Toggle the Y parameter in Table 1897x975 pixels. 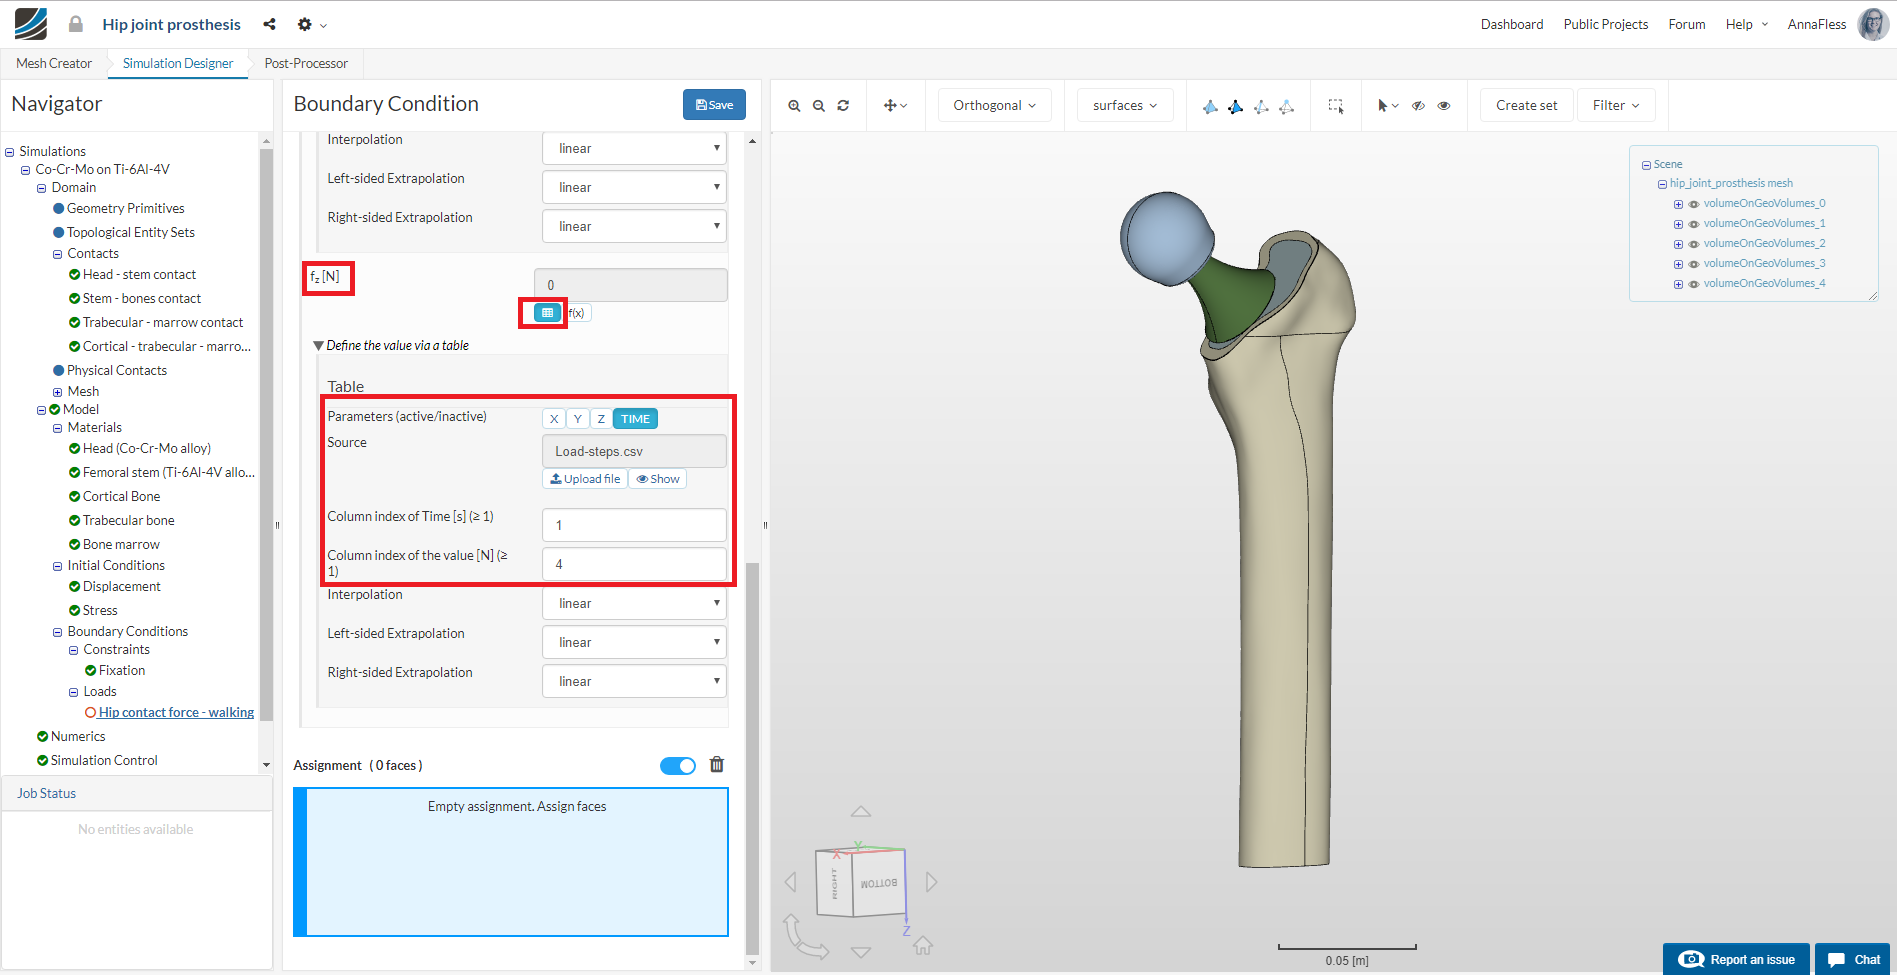click(x=578, y=419)
